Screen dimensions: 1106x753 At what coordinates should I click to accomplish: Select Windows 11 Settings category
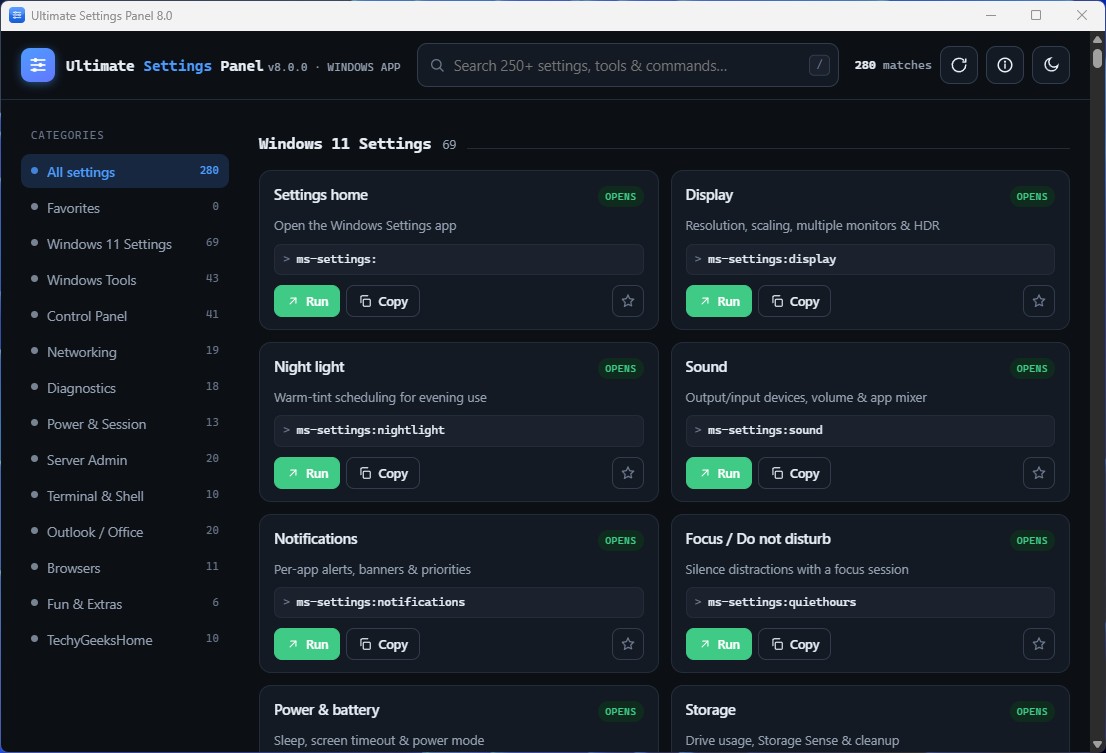125,243
